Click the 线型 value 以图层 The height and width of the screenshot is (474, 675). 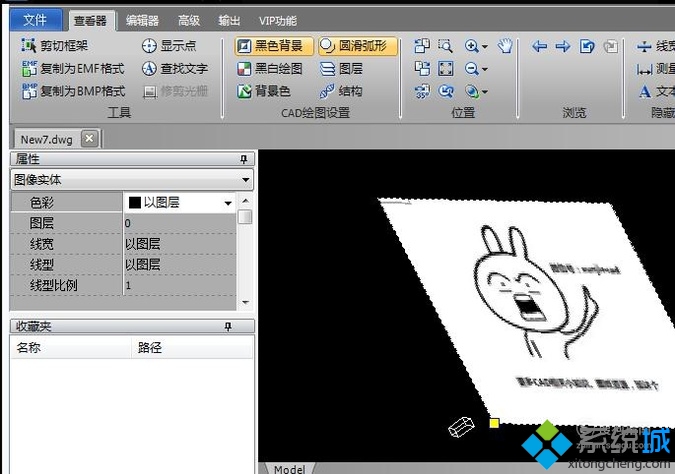[180, 264]
